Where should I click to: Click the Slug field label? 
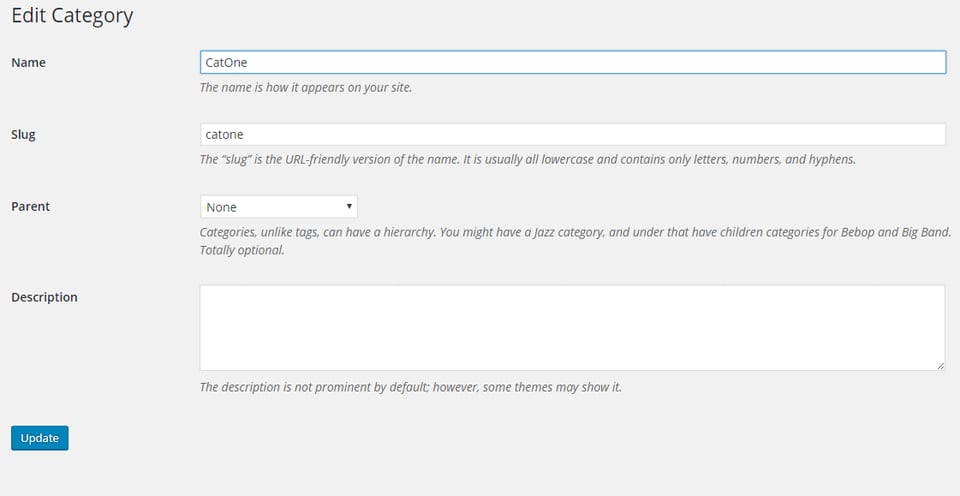(23, 135)
